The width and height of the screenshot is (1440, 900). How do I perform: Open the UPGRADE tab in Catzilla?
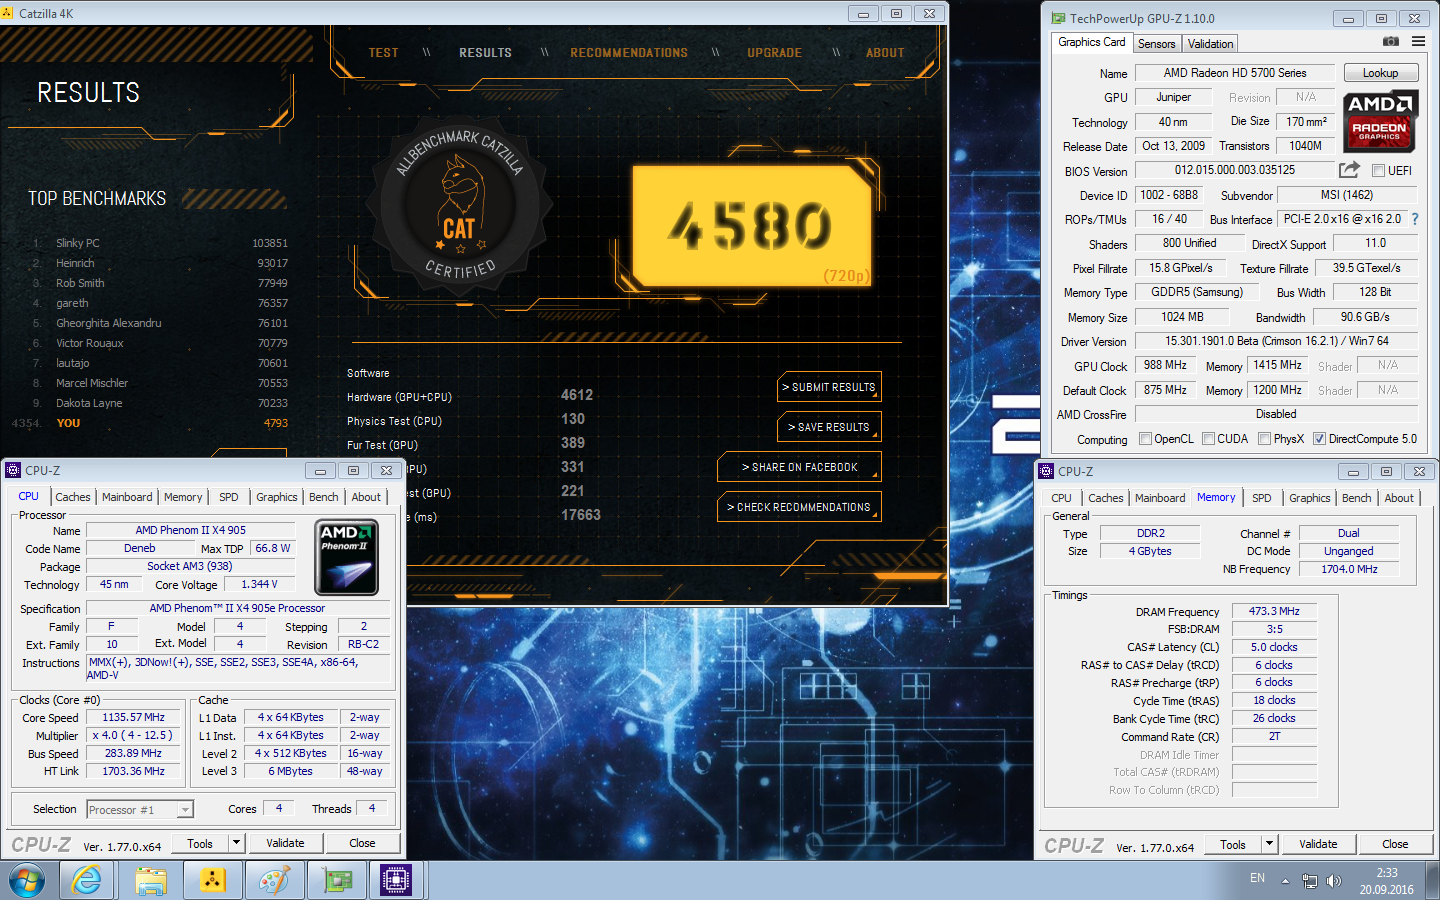click(775, 53)
